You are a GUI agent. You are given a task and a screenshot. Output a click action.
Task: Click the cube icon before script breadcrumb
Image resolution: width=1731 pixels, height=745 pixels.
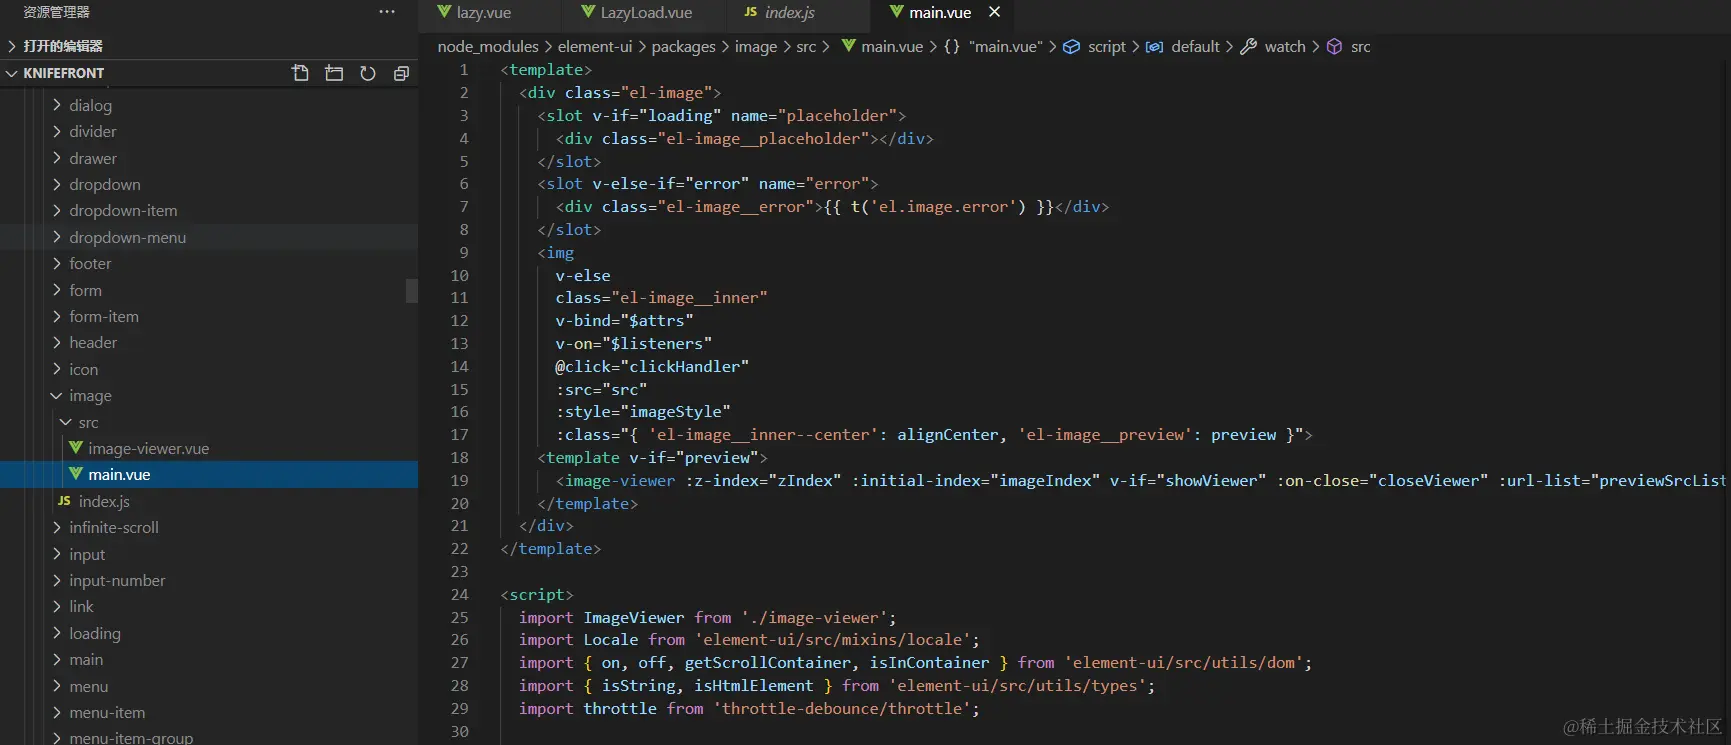(x=1071, y=46)
